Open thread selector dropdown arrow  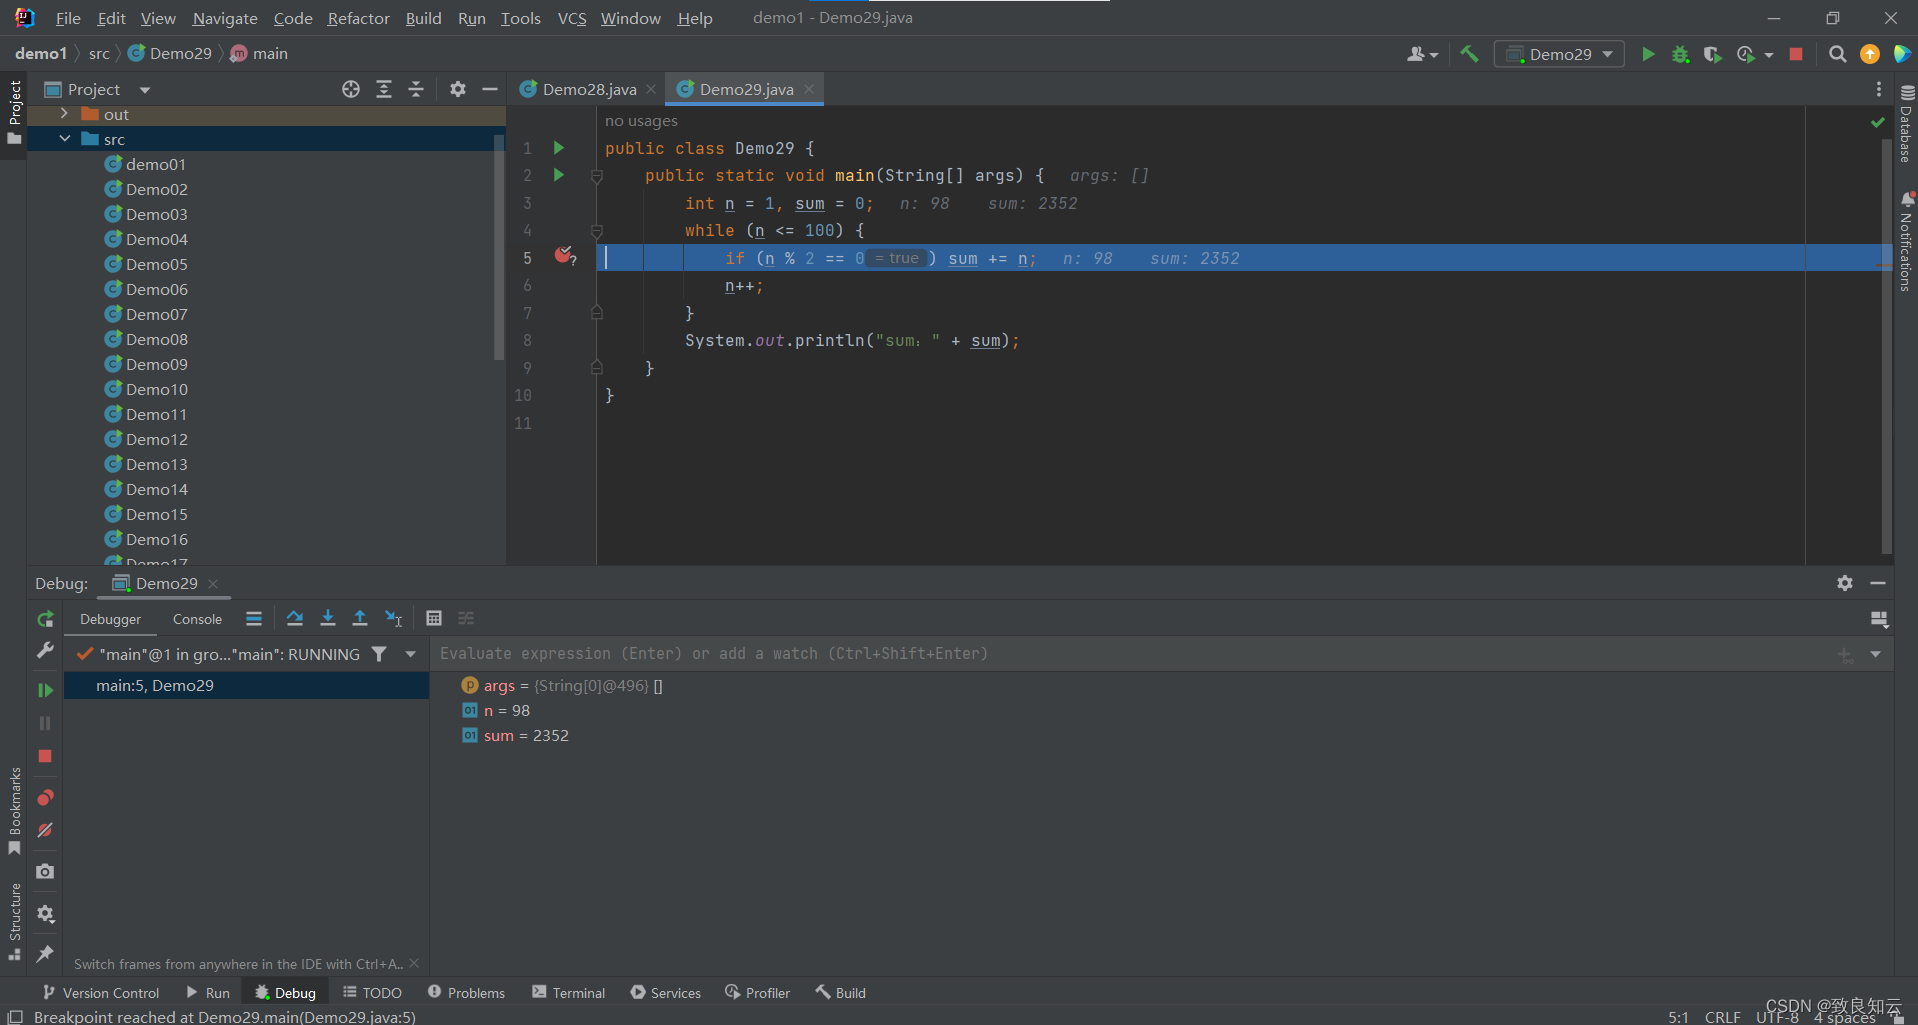410,654
